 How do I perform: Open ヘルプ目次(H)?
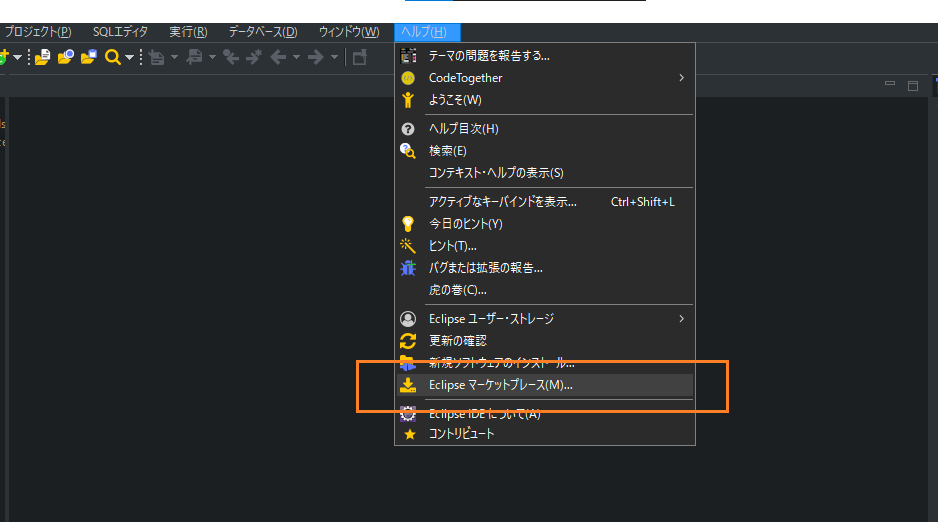(544, 129)
